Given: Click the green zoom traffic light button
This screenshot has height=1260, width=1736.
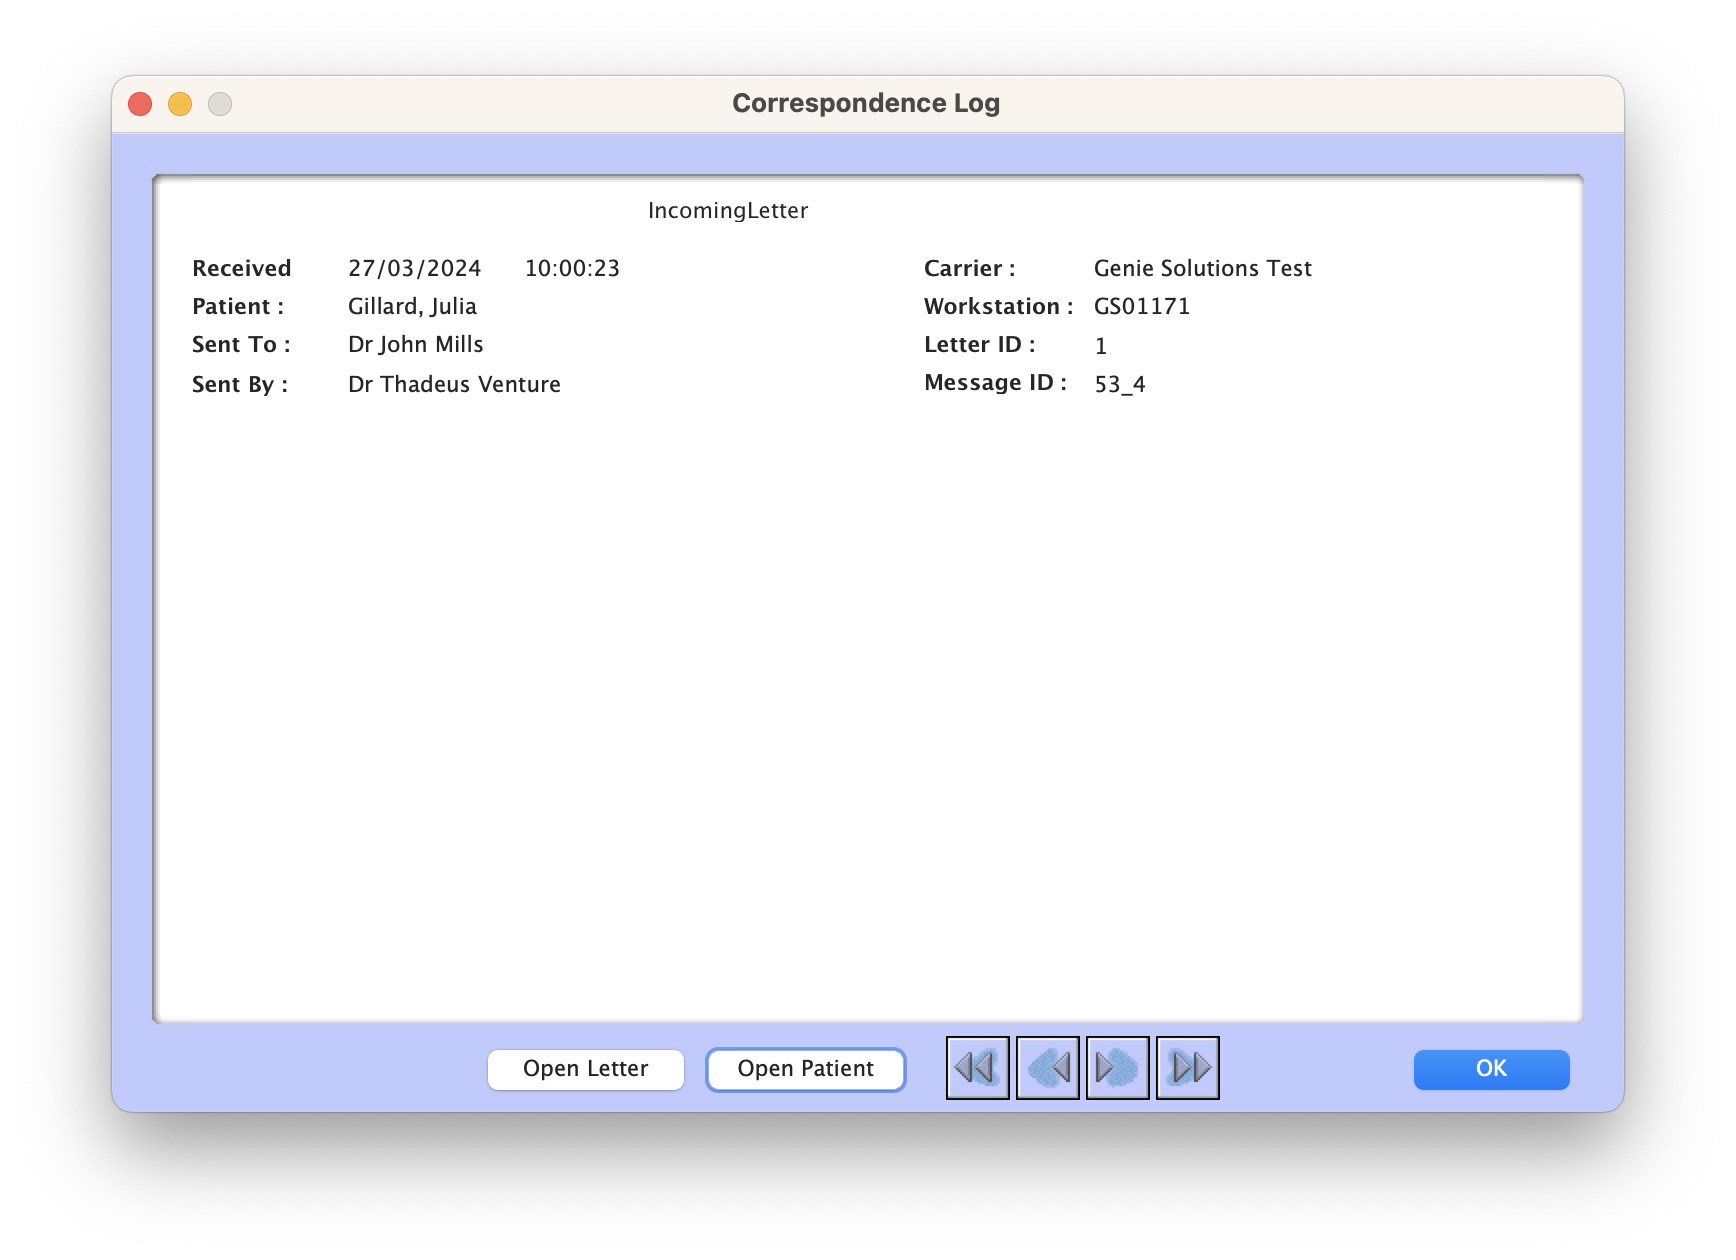Looking at the screenshot, I should click(x=220, y=103).
